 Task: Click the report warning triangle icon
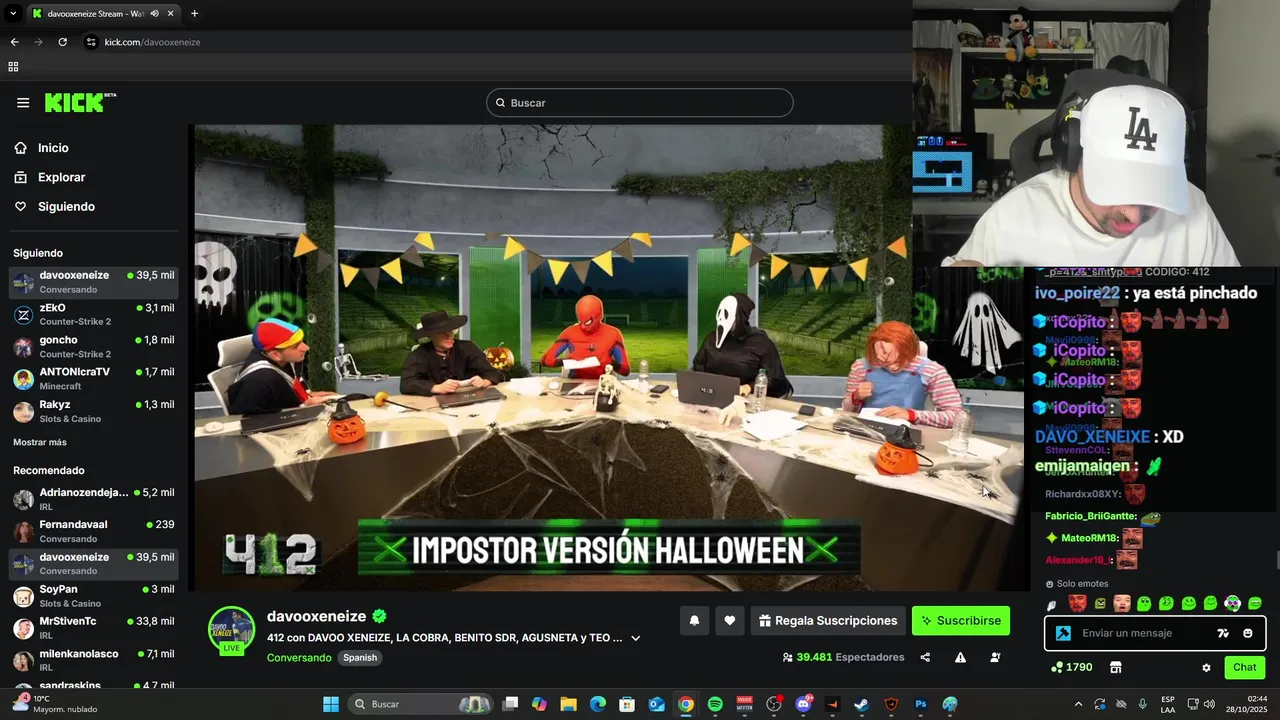pyautogui.click(x=960, y=657)
